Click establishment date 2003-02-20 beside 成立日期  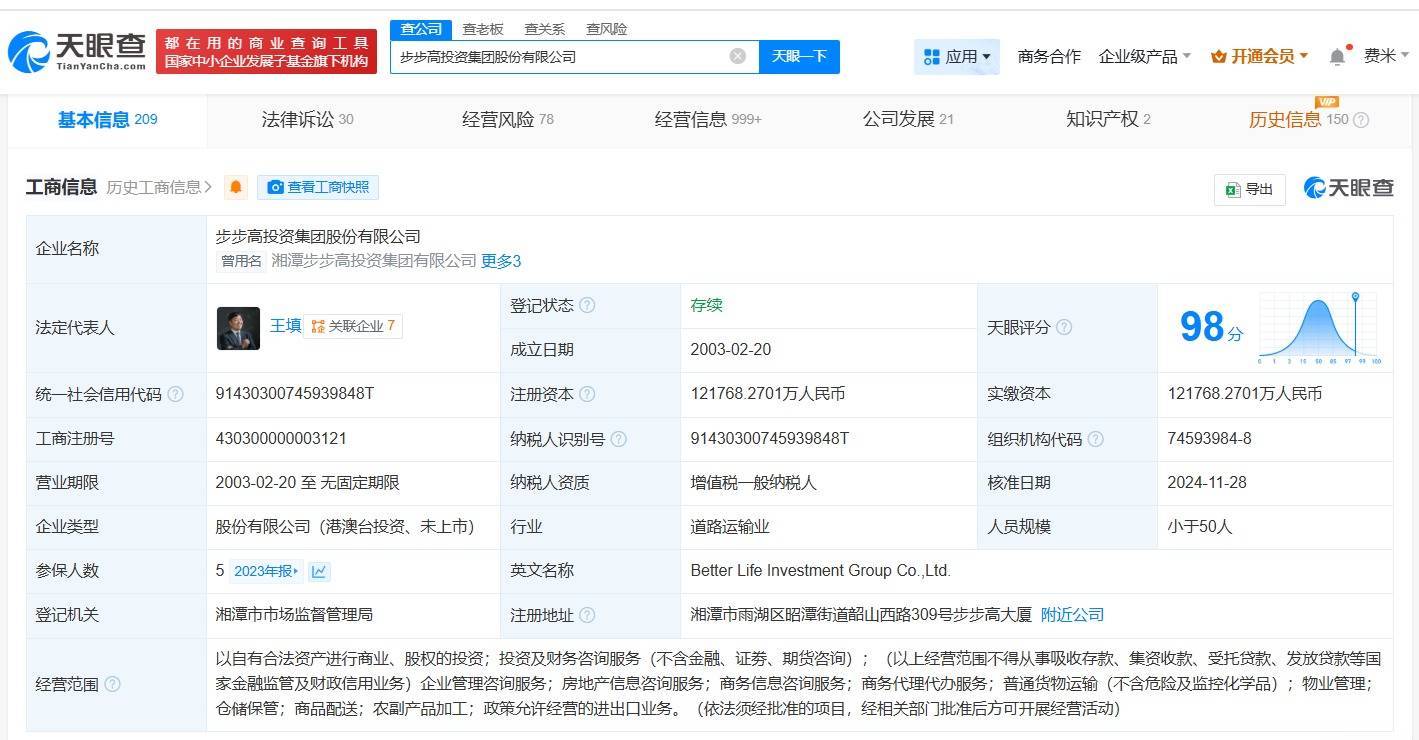tap(730, 350)
